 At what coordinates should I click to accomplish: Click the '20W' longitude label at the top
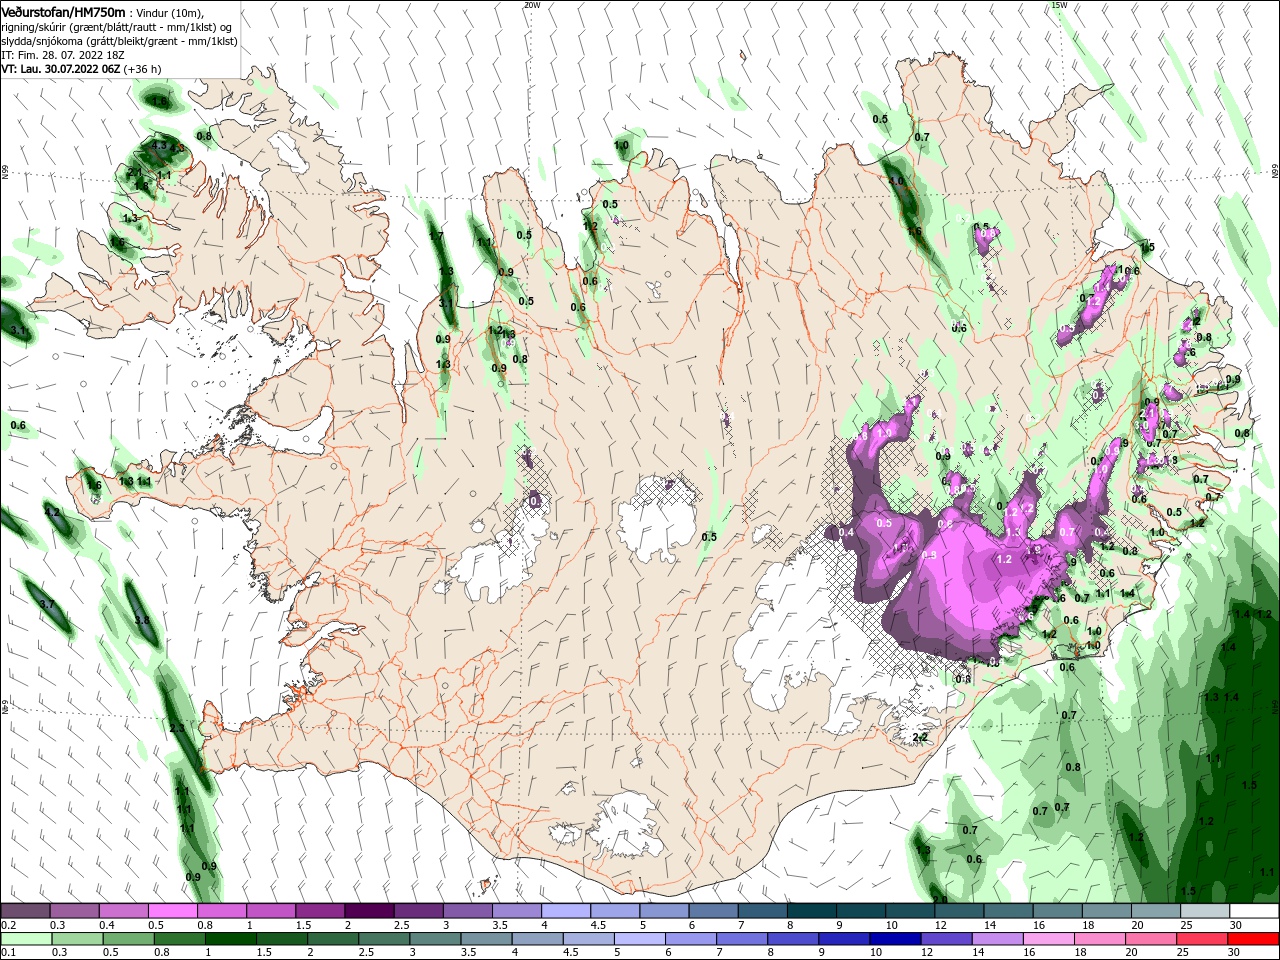point(531,5)
